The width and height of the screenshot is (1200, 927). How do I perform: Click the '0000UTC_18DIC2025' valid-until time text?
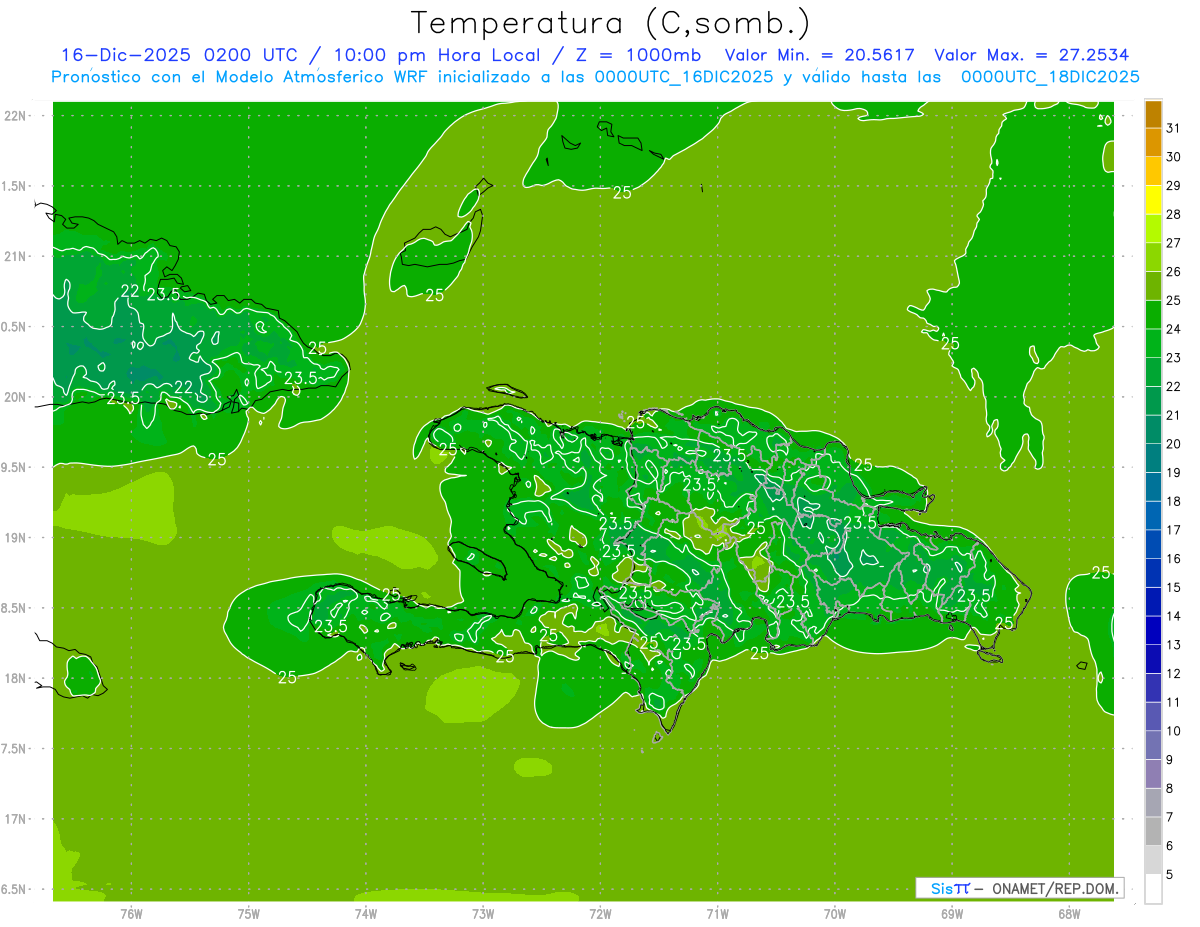(x=1050, y=77)
